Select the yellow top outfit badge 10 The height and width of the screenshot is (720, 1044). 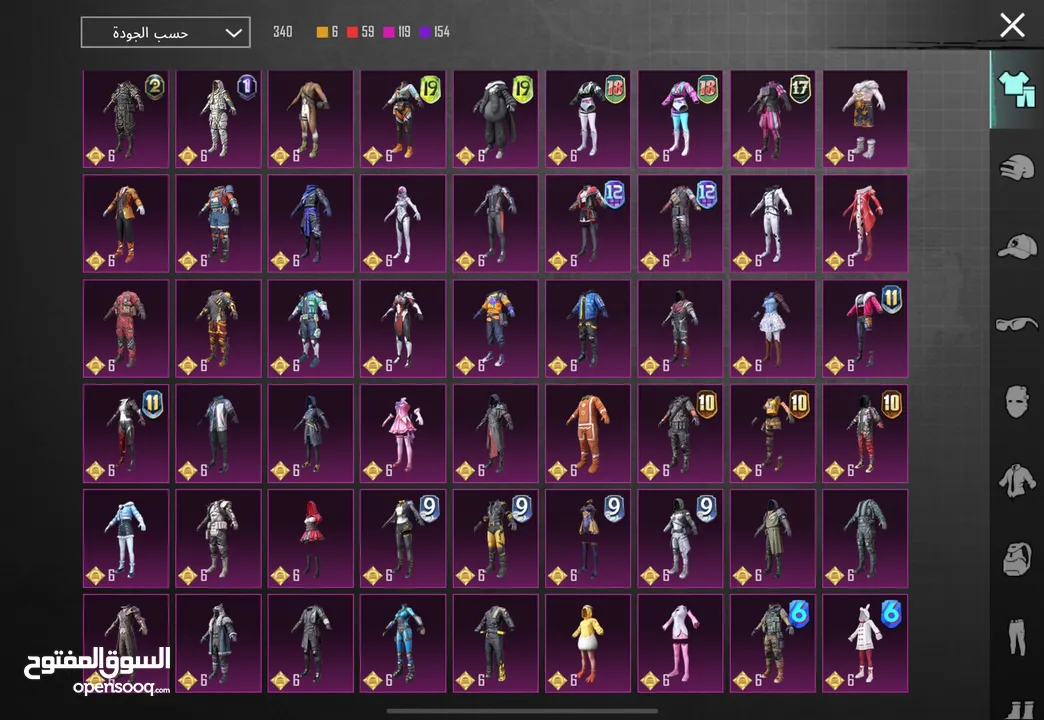772,433
